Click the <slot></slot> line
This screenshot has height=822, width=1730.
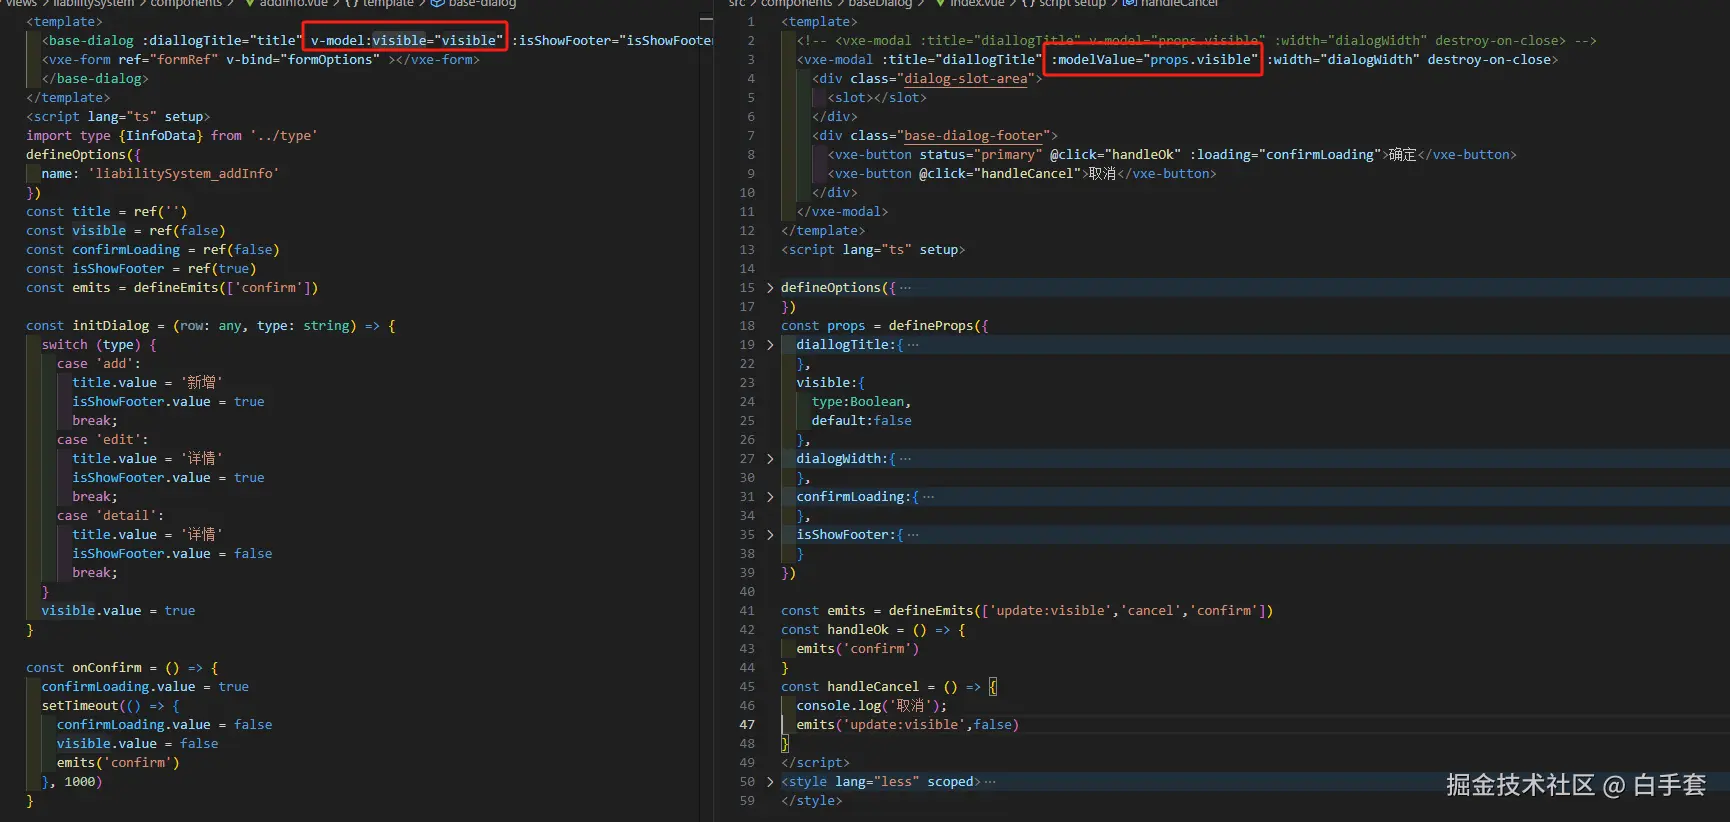[877, 98]
